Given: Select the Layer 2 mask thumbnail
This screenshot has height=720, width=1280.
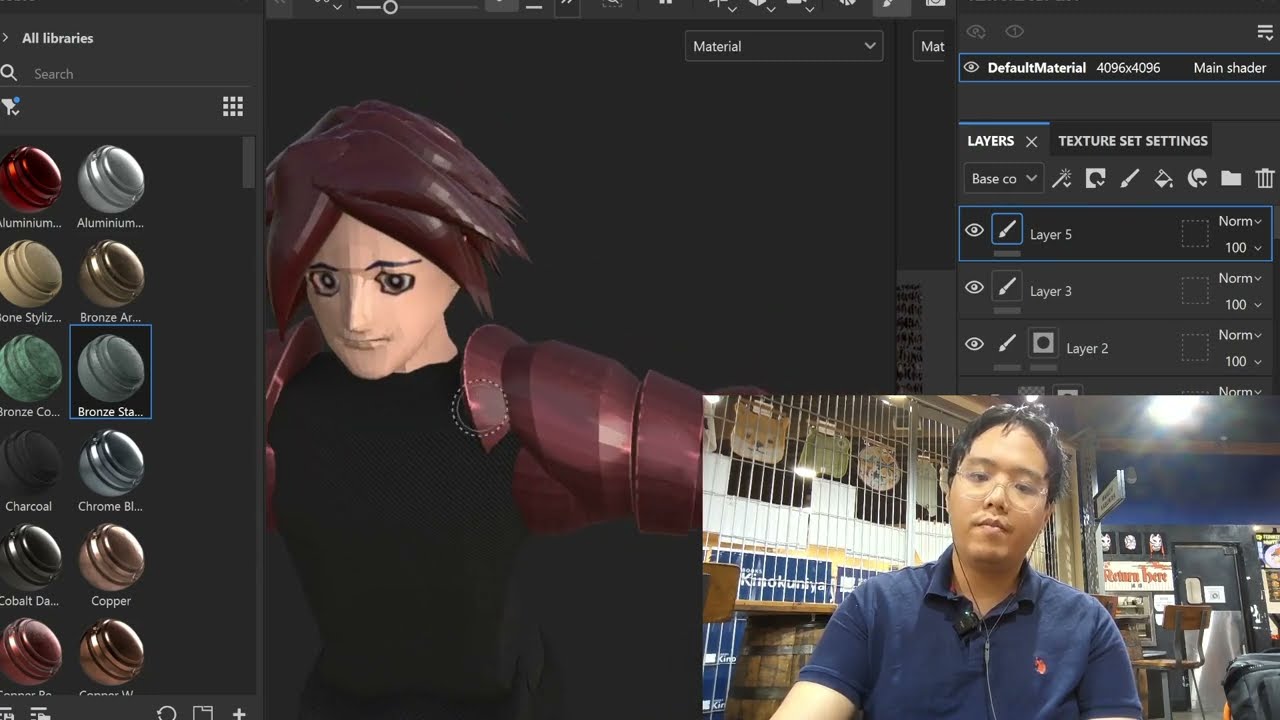Looking at the screenshot, I should point(1043,344).
